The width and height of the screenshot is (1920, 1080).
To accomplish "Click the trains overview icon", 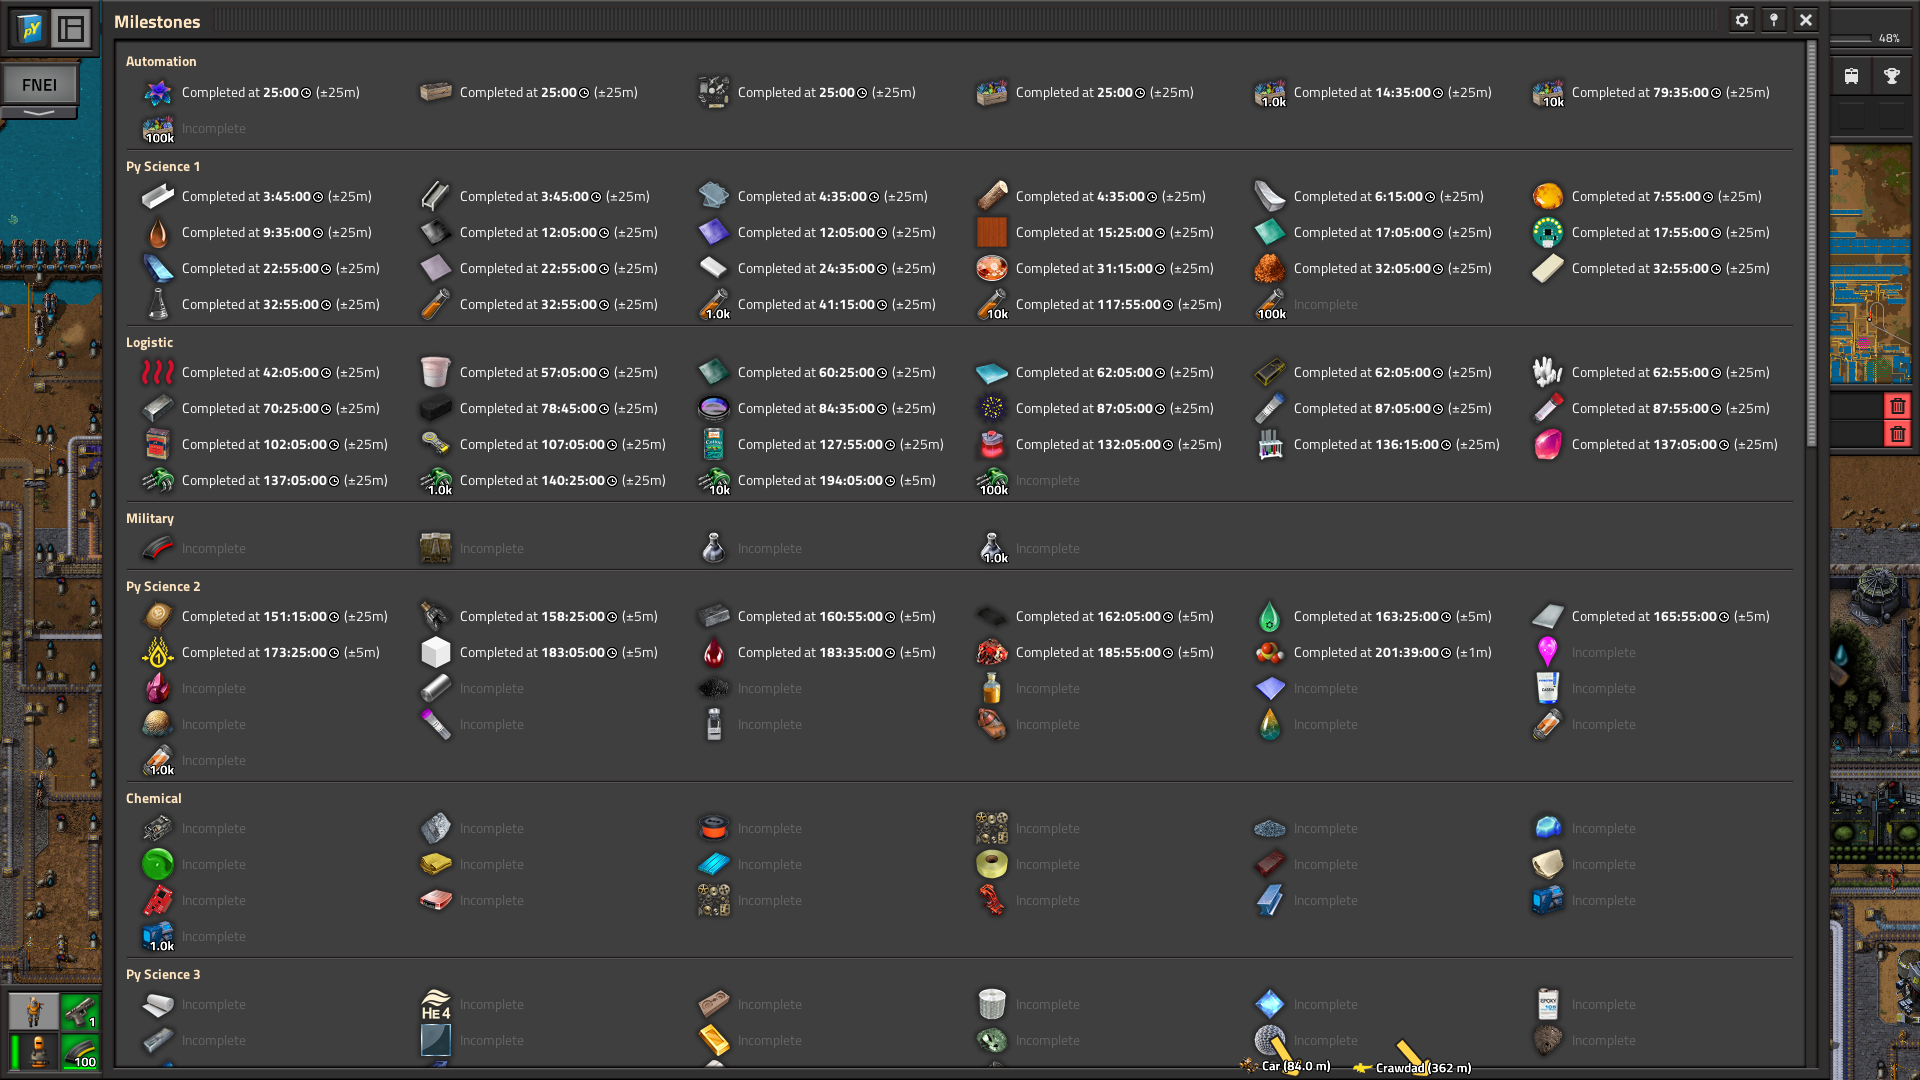I will point(1851,76).
